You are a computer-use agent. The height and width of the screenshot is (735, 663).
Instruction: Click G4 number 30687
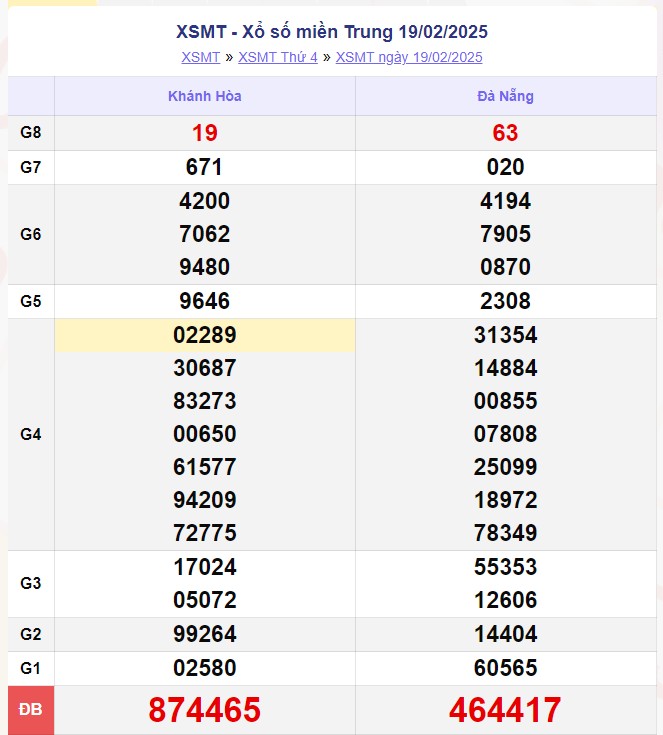205,368
